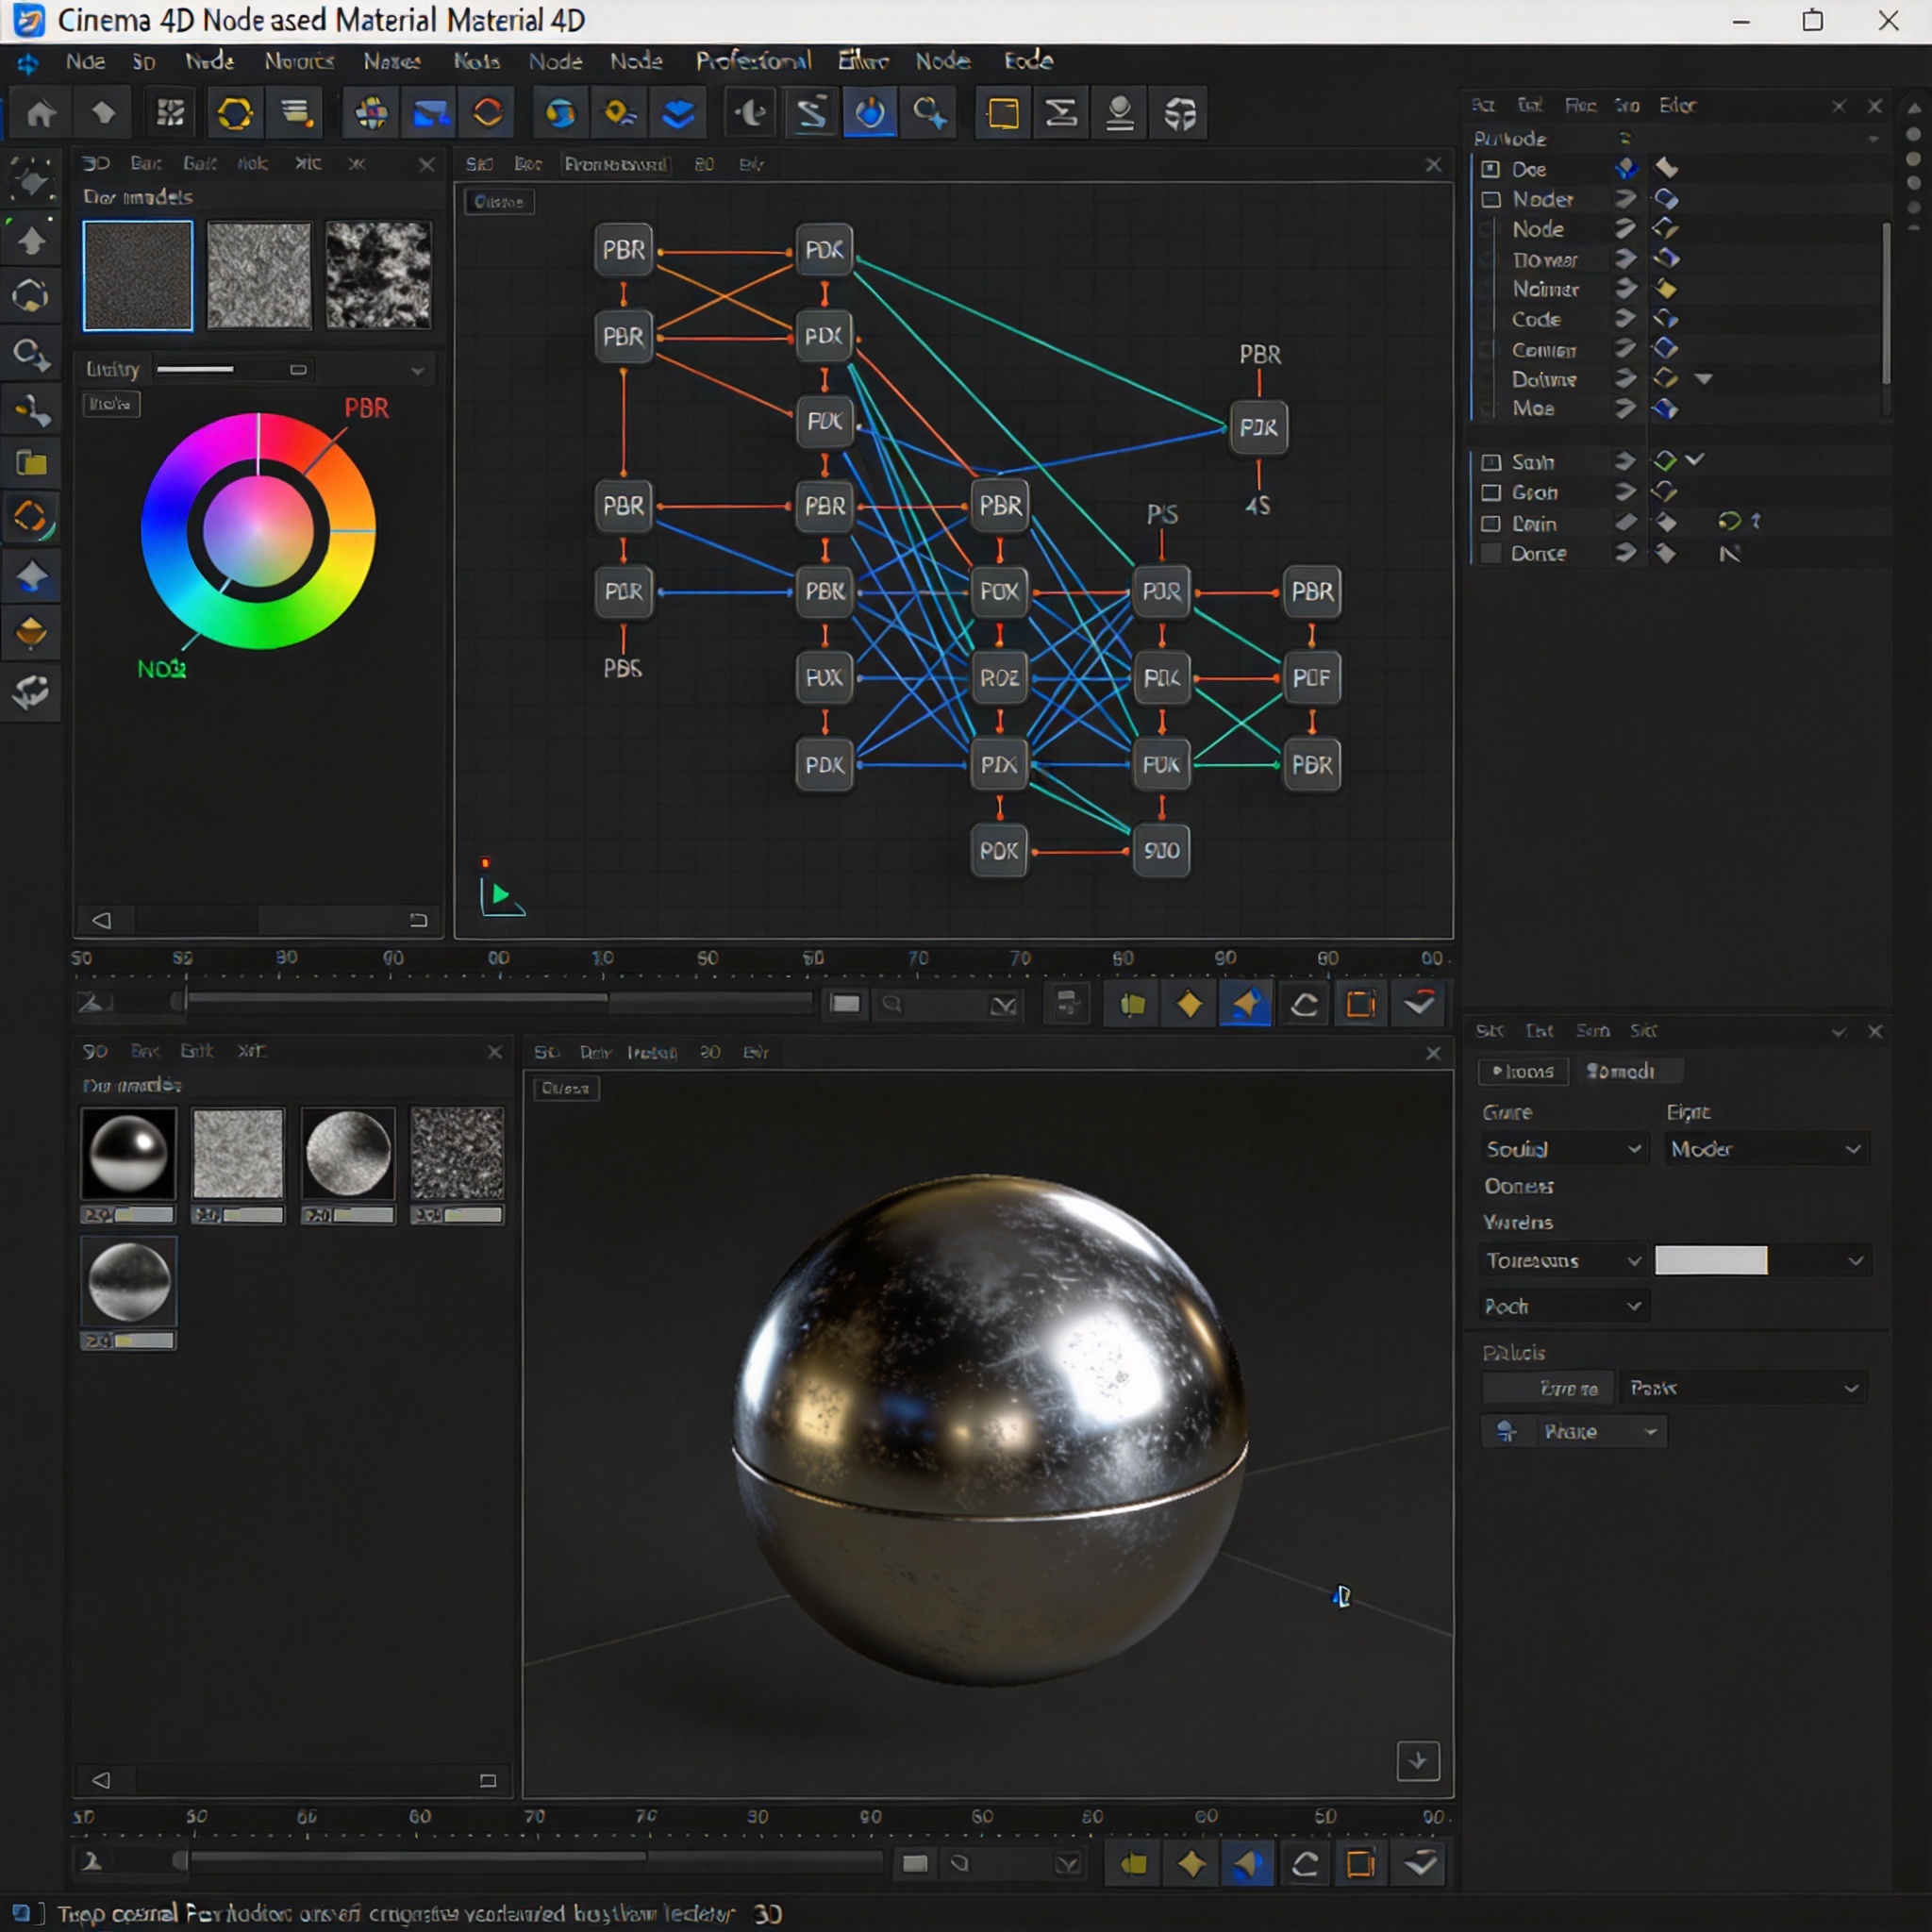
Task: Switch to the Sem tab in lower-right panel
Action: point(1593,1030)
